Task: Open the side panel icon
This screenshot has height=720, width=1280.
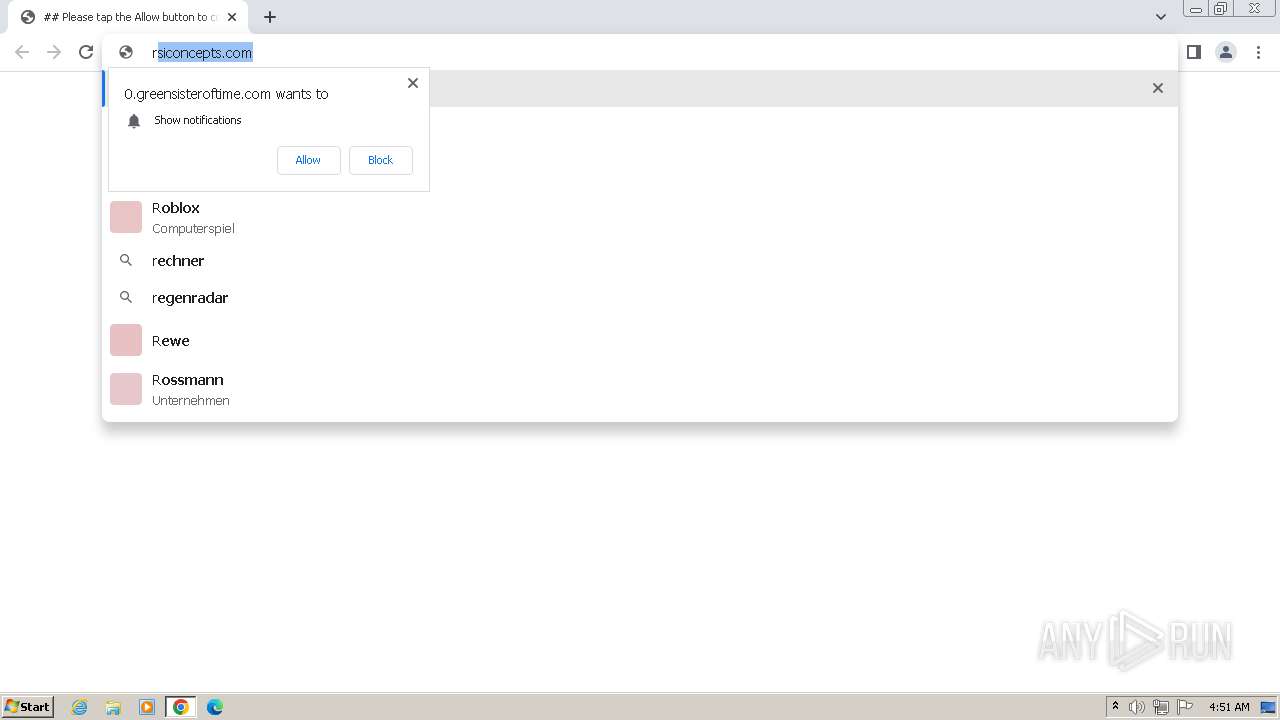Action: (1194, 52)
